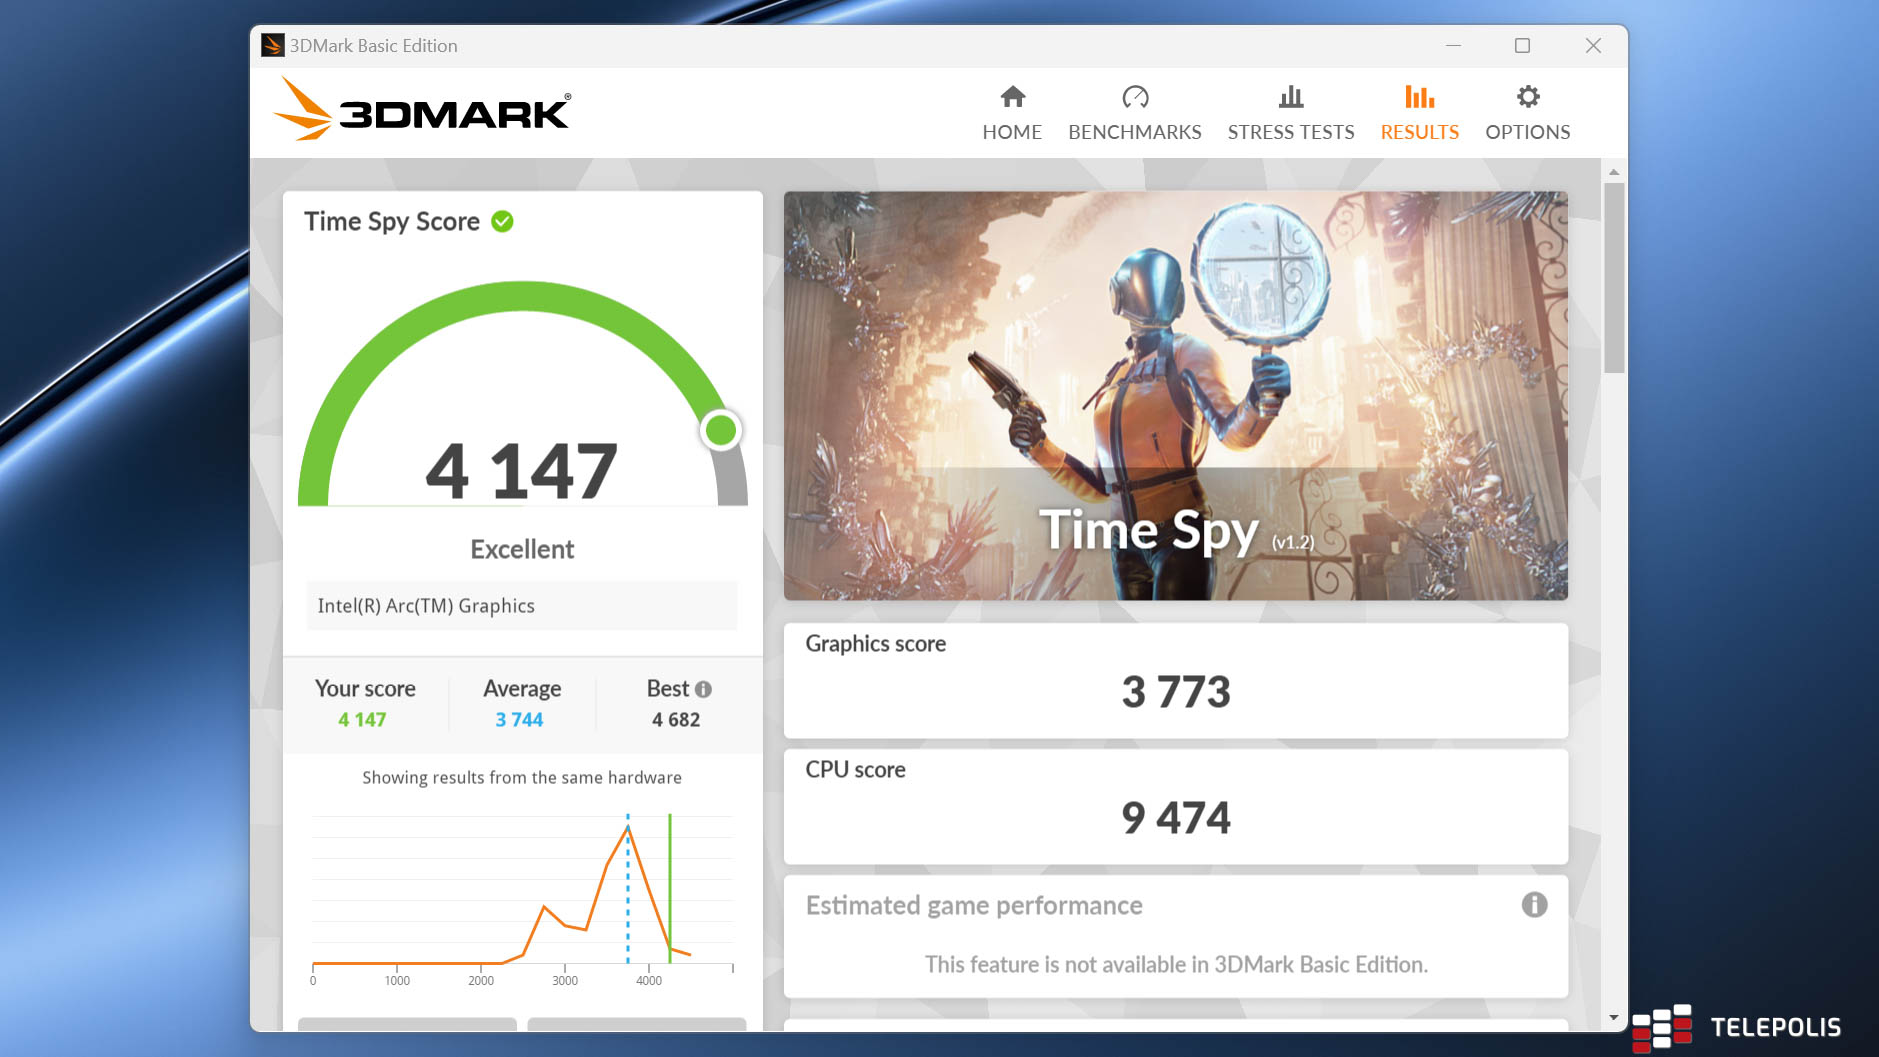Click the Estimated game performance info icon
The height and width of the screenshot is (1057, 1879).
coord(1534,905)
